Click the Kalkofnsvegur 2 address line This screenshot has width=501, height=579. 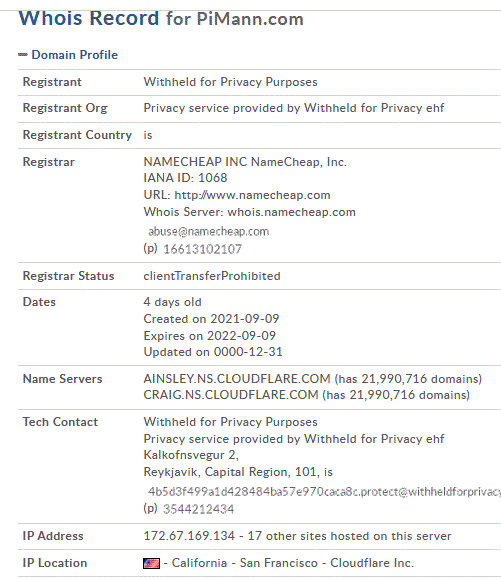pyautogui.click(x=191, y=455)
